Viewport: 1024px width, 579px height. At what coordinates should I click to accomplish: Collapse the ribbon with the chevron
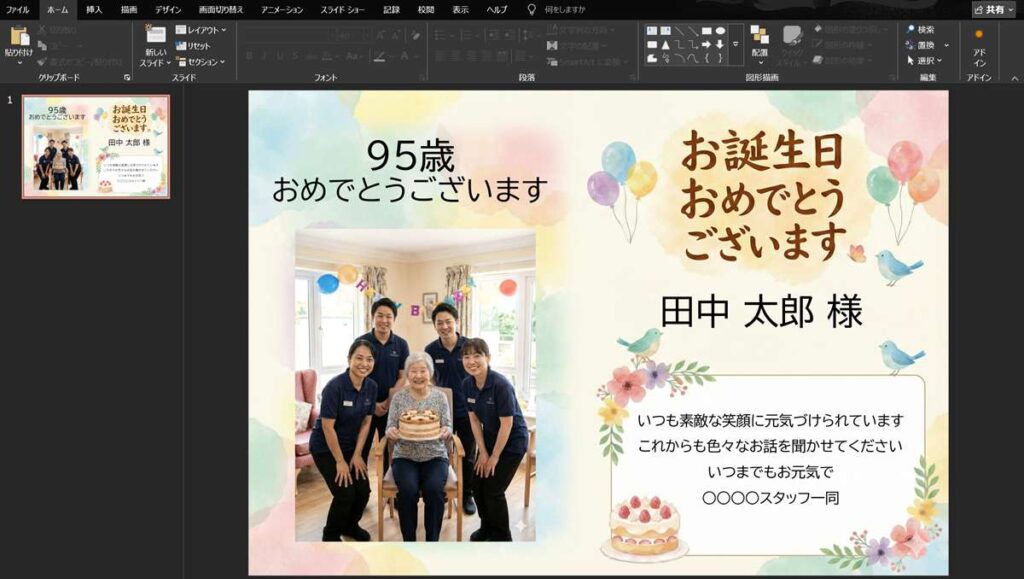point(1011,77)
